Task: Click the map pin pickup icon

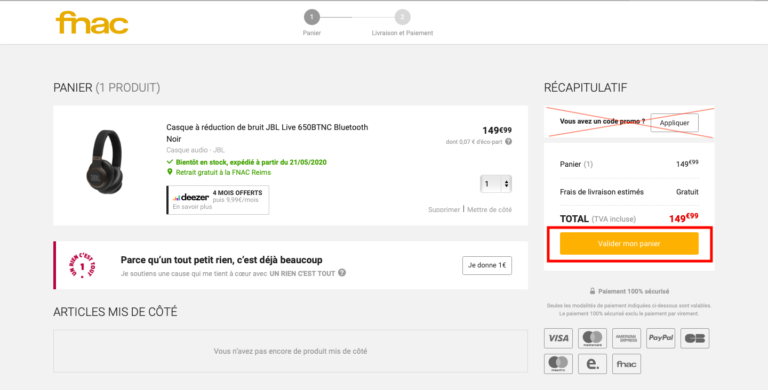Action: pos(169,172)
